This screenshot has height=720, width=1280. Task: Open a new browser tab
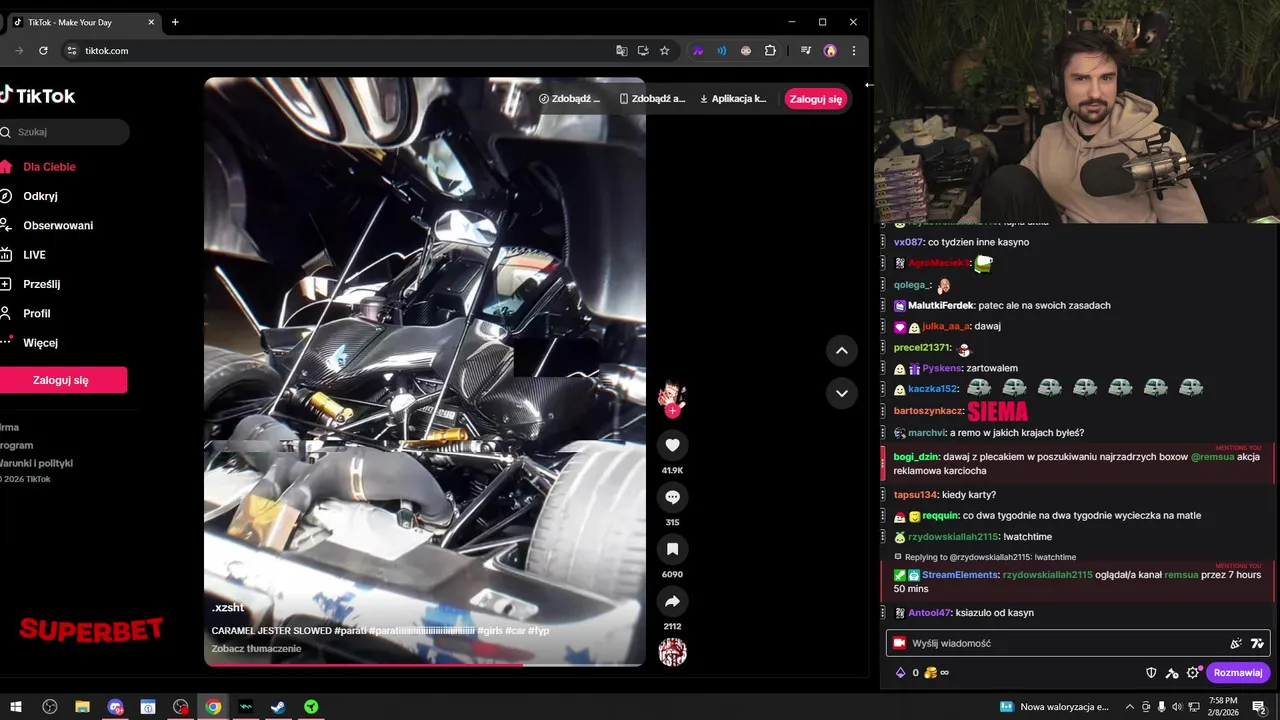175,22
